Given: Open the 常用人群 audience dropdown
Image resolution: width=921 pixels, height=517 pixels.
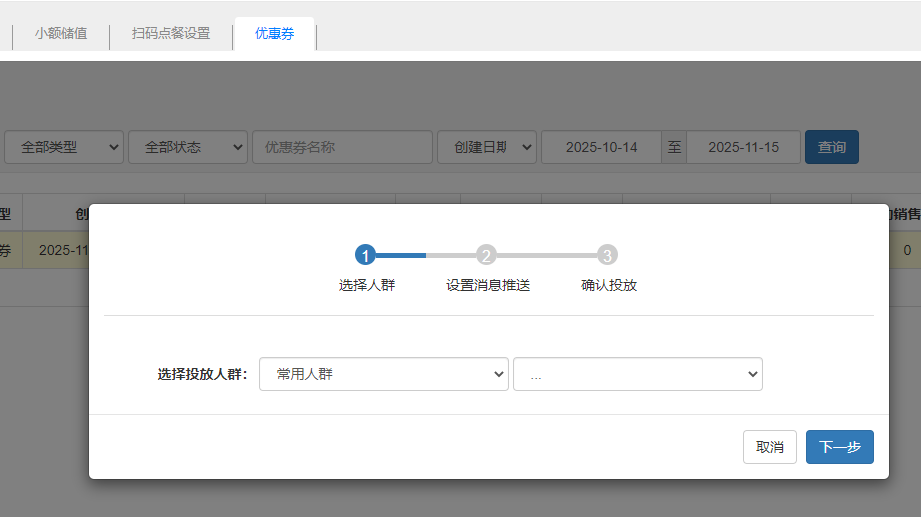Looking at the screenshot, I should point(383,374).
